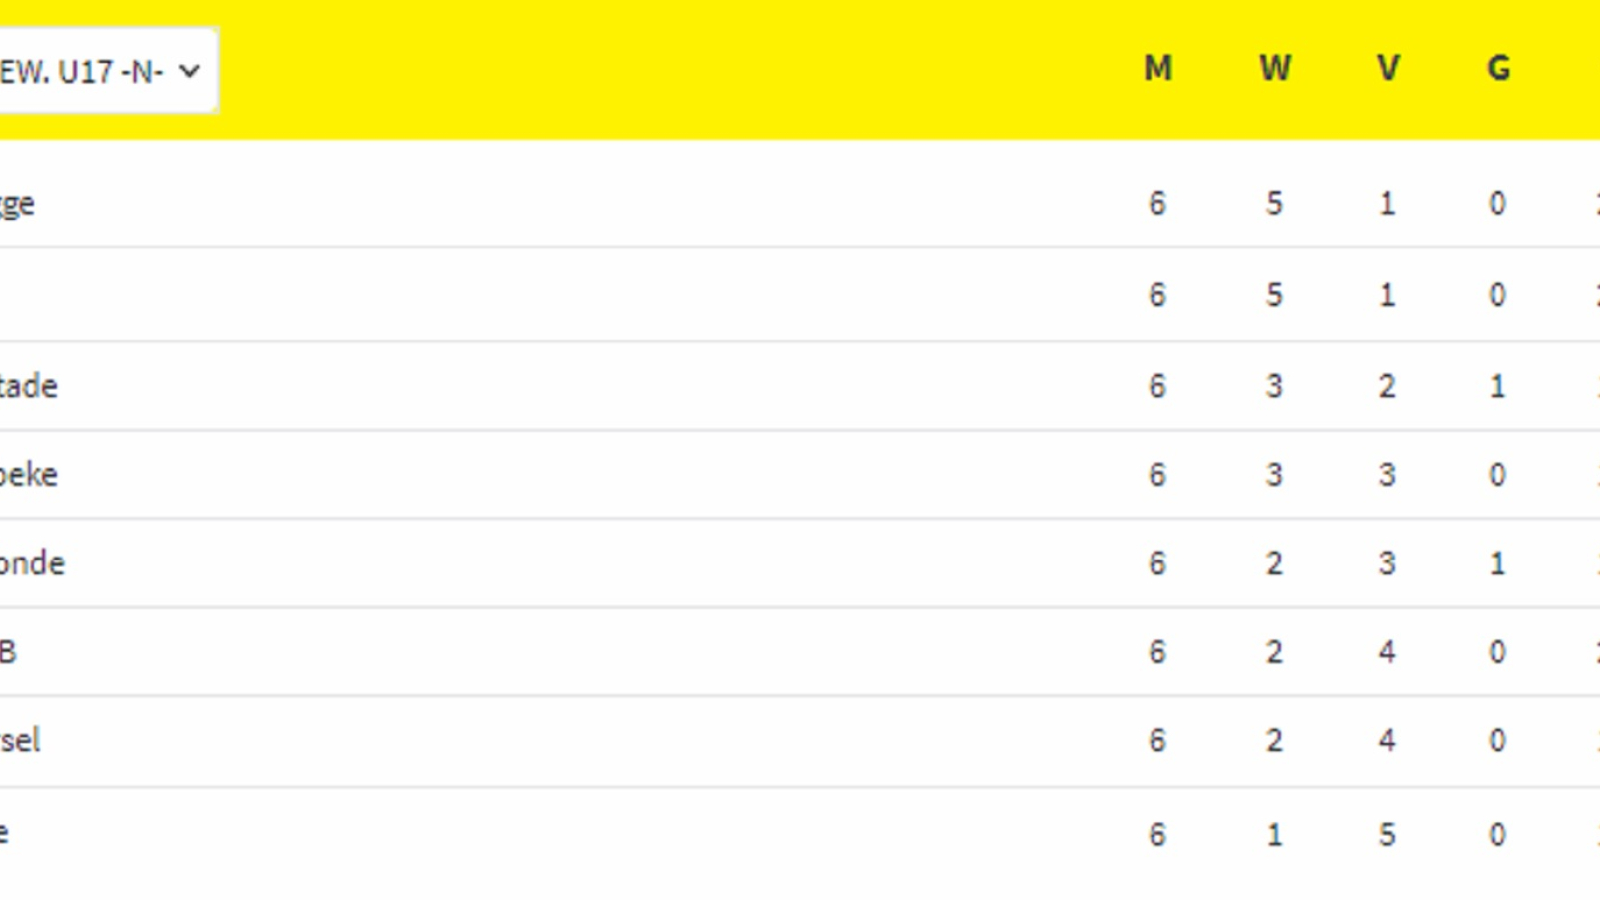
Task: Click the V value 5 in the bottom row
Action: tap(1387, 834)
